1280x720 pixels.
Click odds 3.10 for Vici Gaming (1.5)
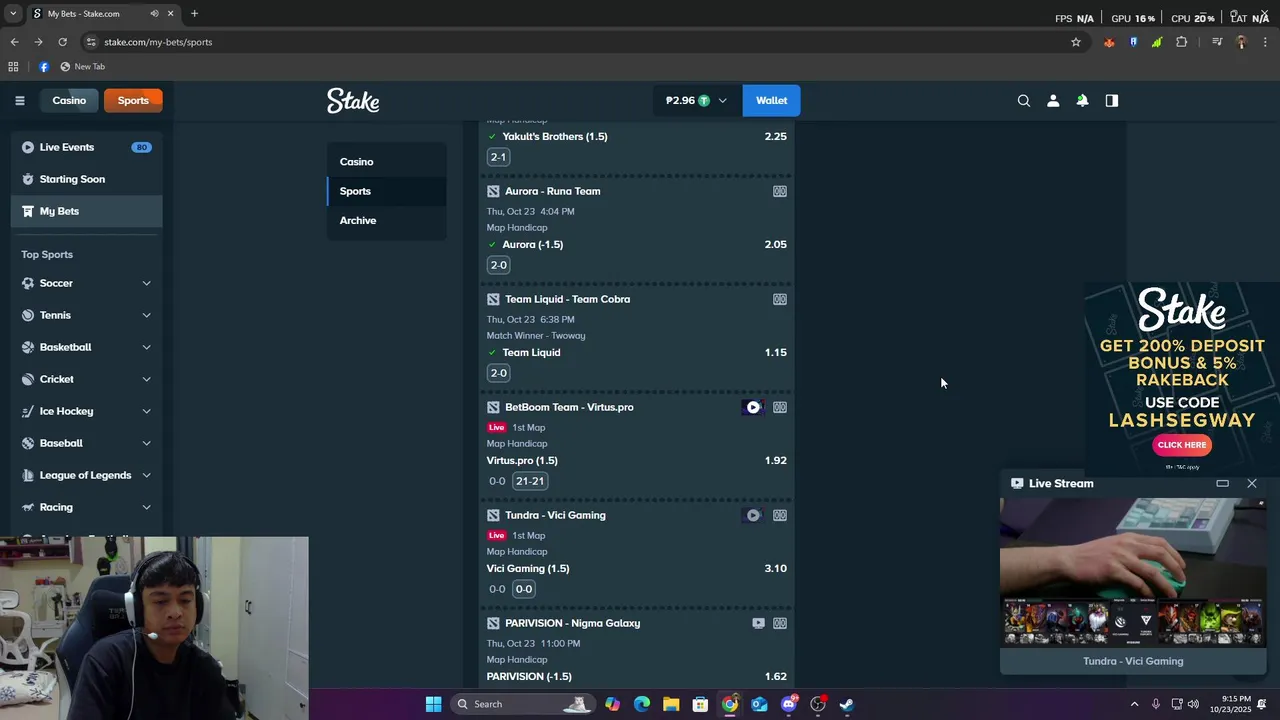pyautogui.click(x=775, y=568)
